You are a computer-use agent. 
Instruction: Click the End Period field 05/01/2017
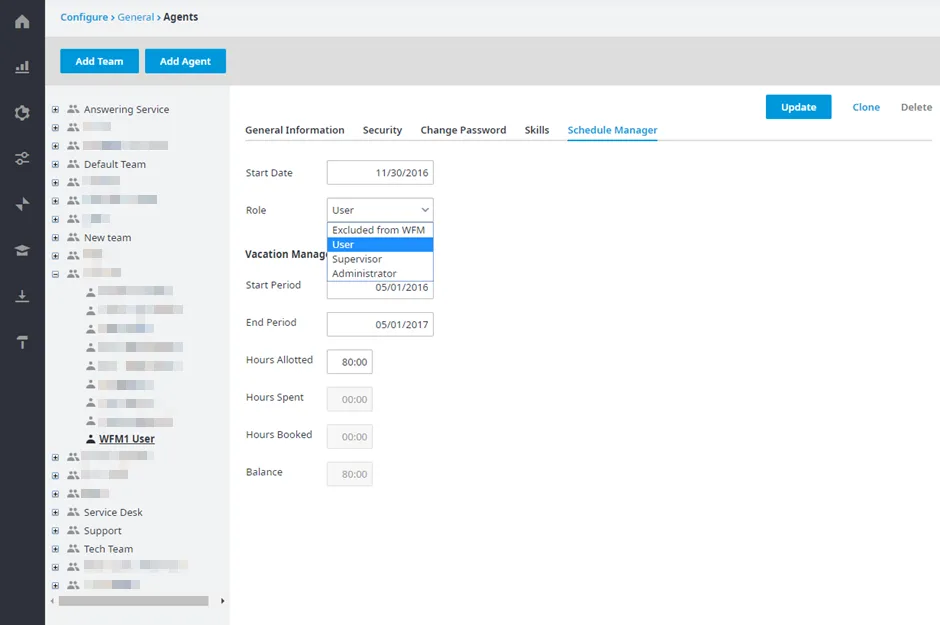click(x=380, y=324)
